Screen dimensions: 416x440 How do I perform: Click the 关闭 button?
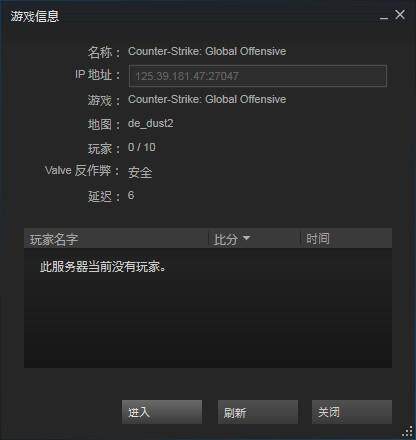coord(352,412)
